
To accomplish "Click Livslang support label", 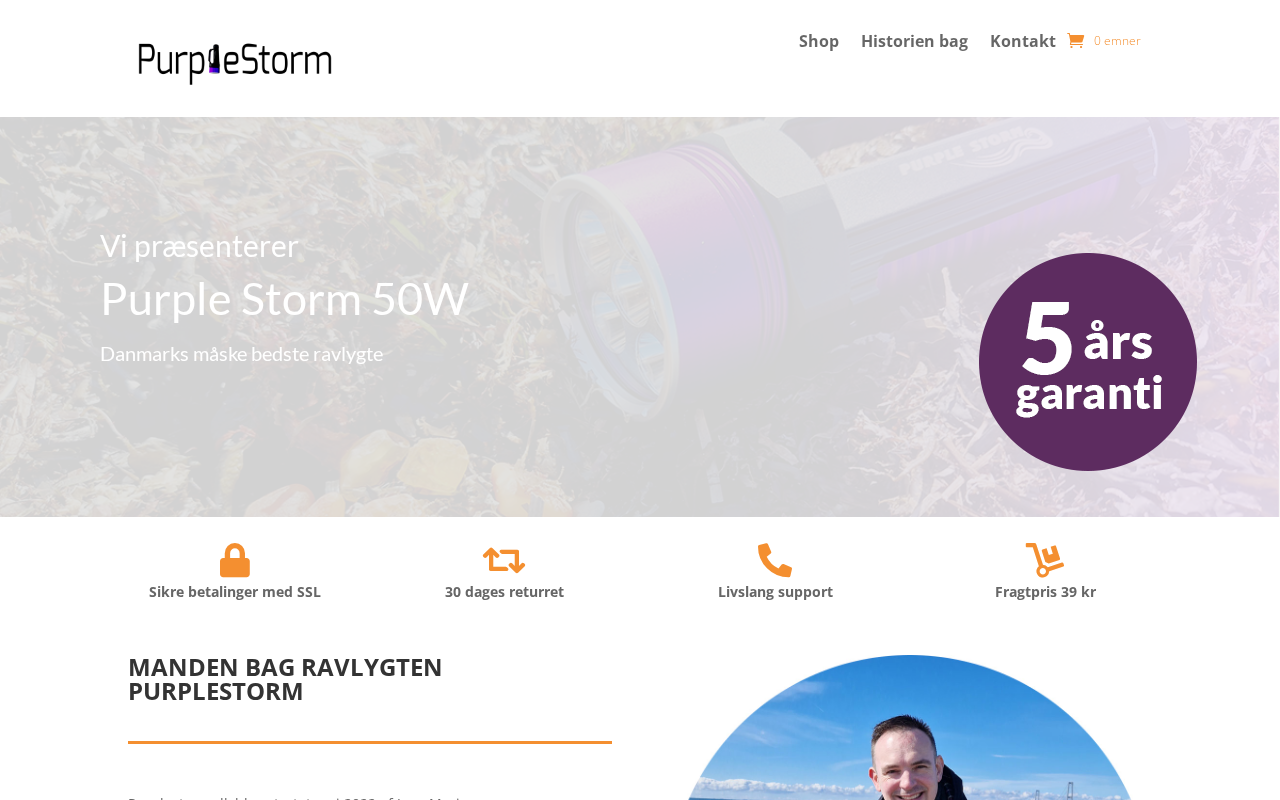I will [x=775, y=592].
